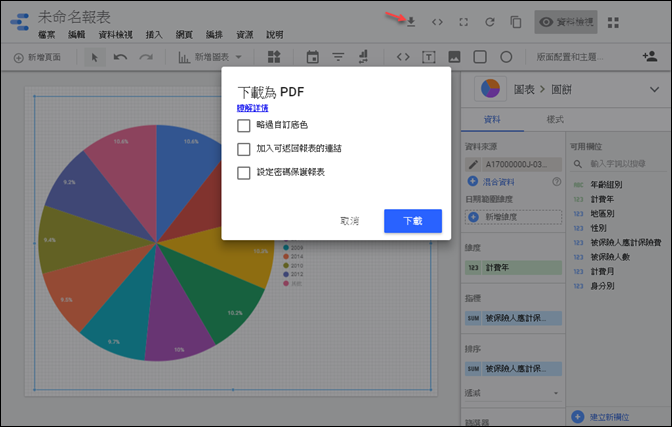Click the 被保險人應計保 metric chip under 指標
Viewport: 672px width, 427px height.
point(513,318)
